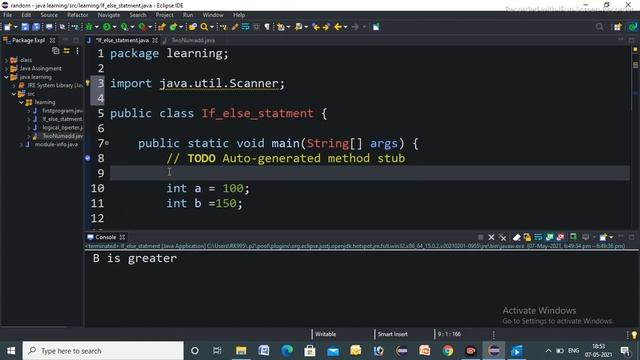
Task: Expand the Java Assingment project
Action: pos(6,69)
